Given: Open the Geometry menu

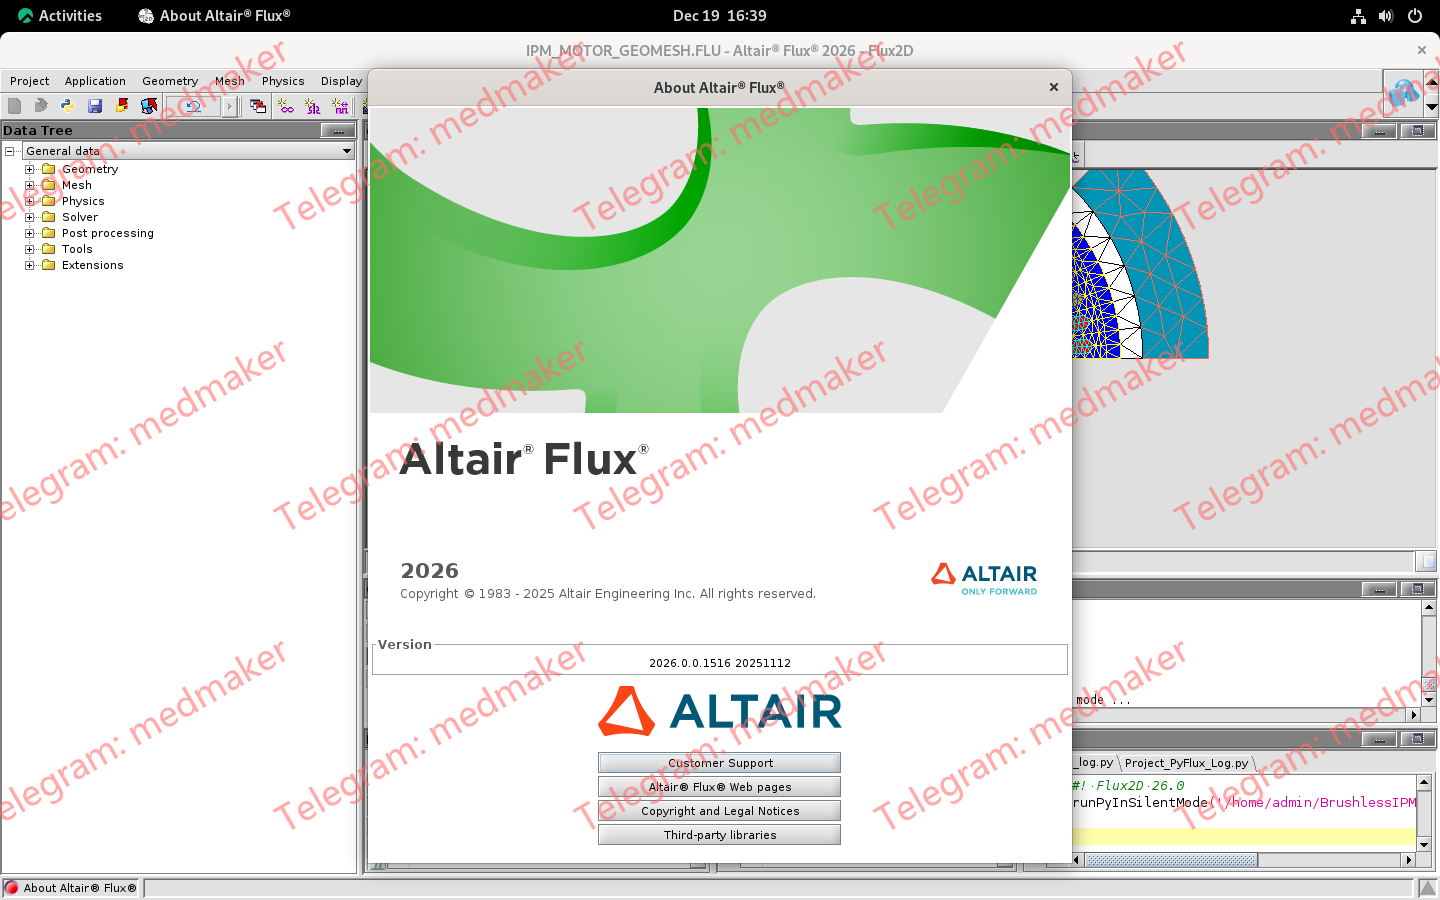Looking at the screenshot, I should (169, 81).
